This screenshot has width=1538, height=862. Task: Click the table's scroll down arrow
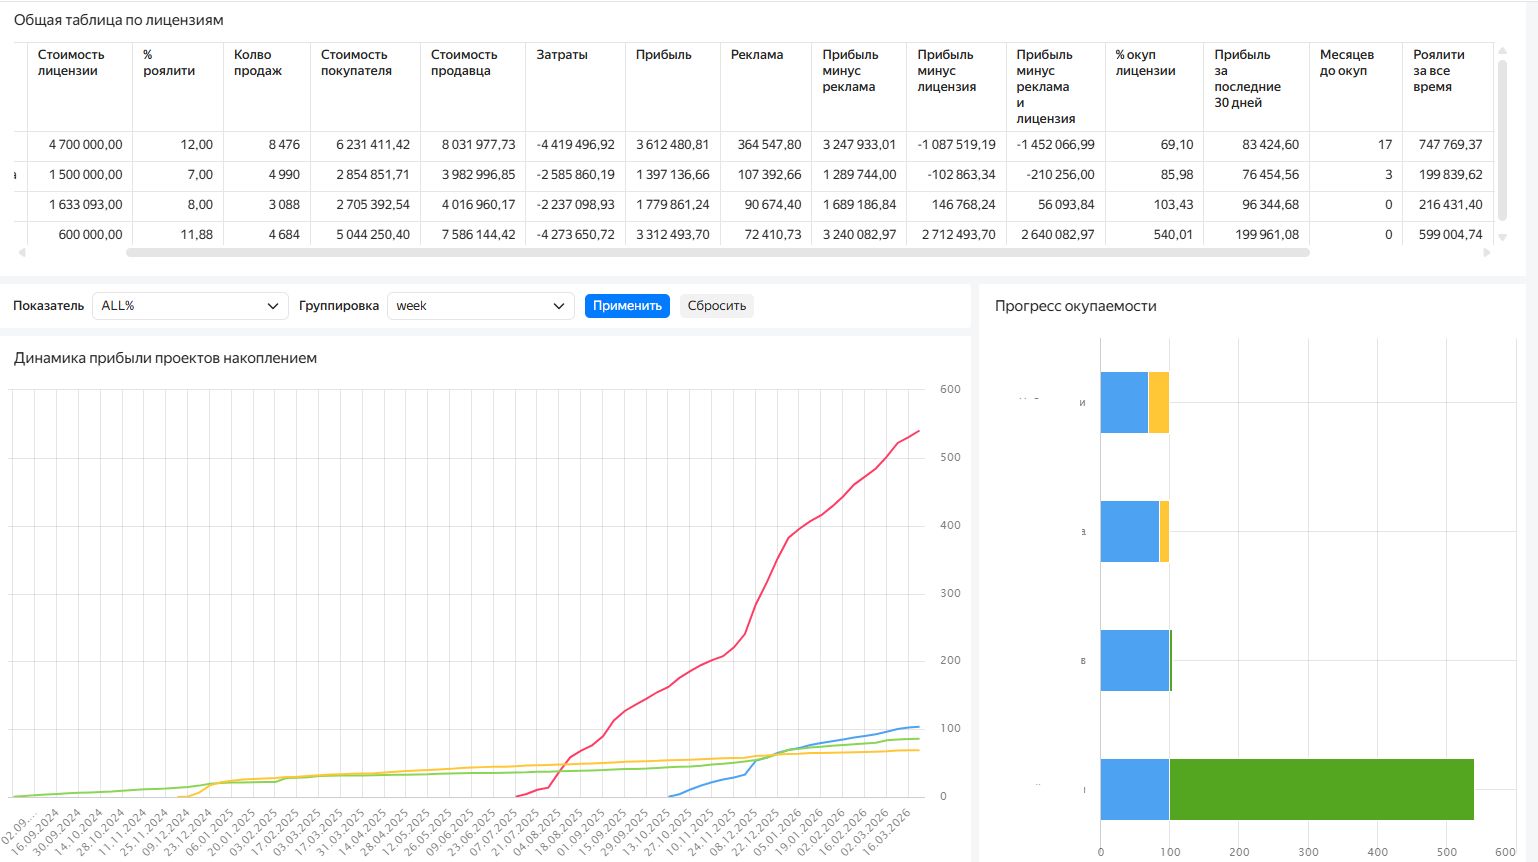(1502, 237)
